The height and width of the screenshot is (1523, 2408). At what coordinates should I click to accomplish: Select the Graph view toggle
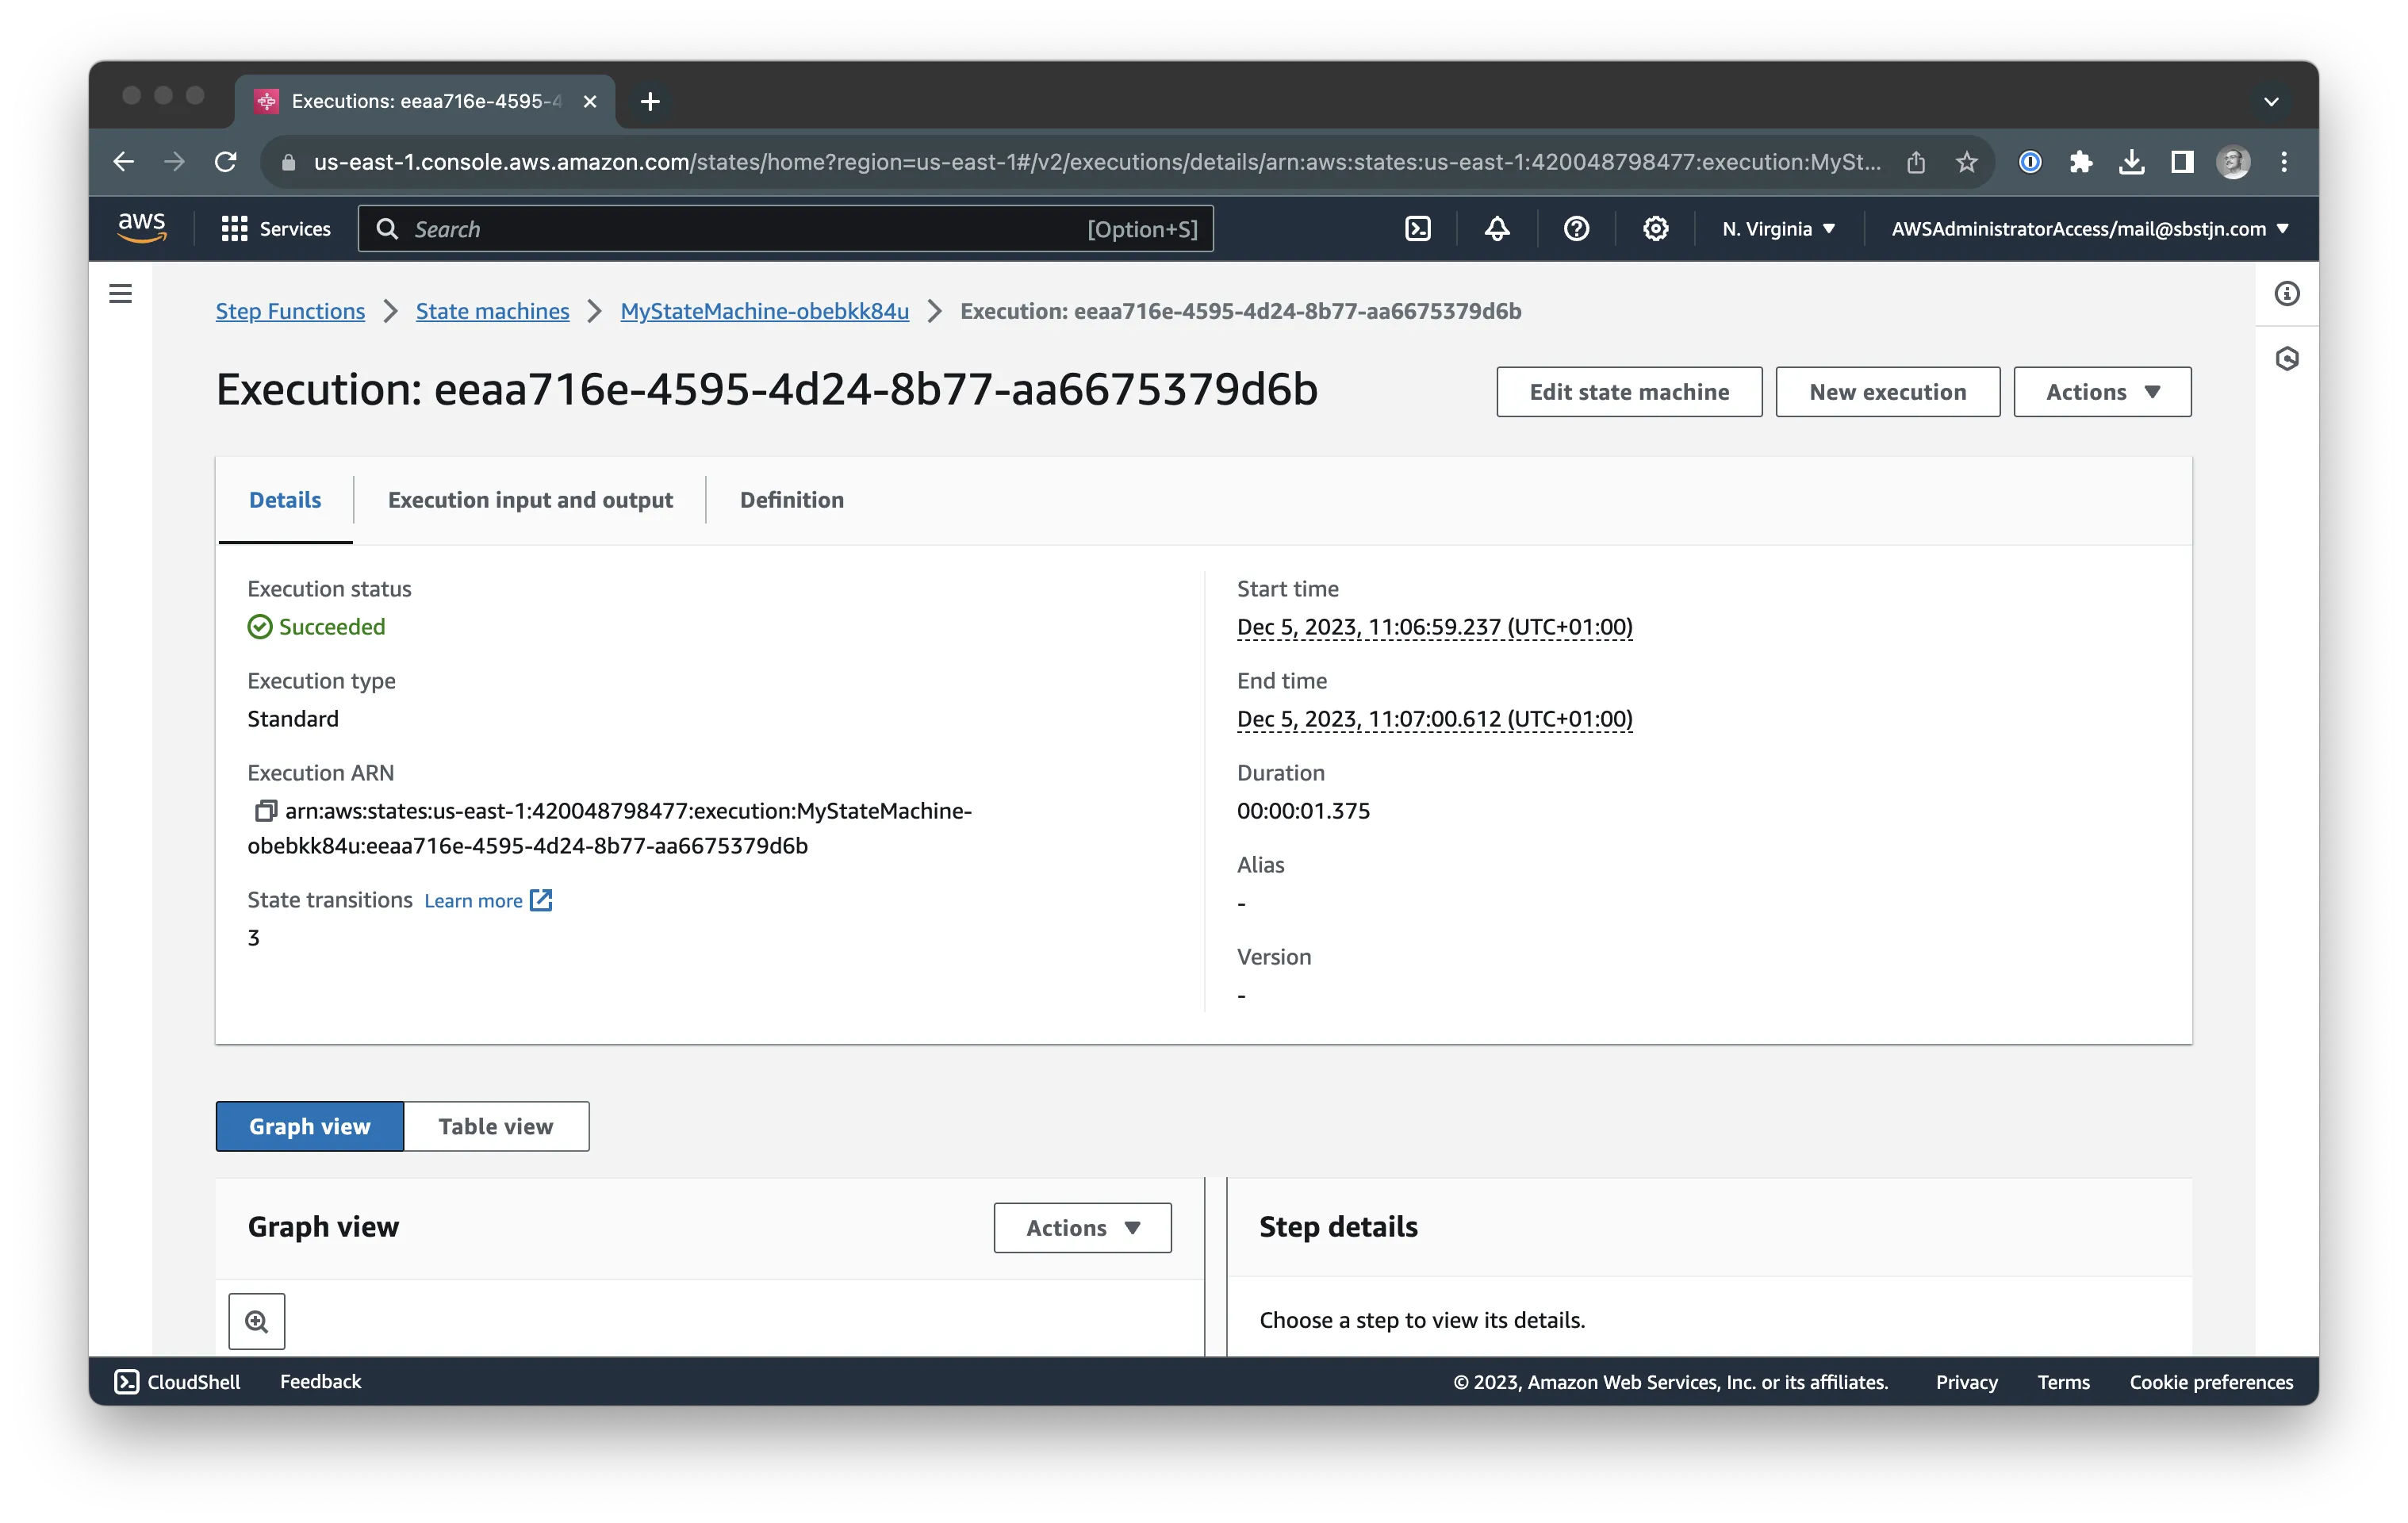[x=309, y=1126]
